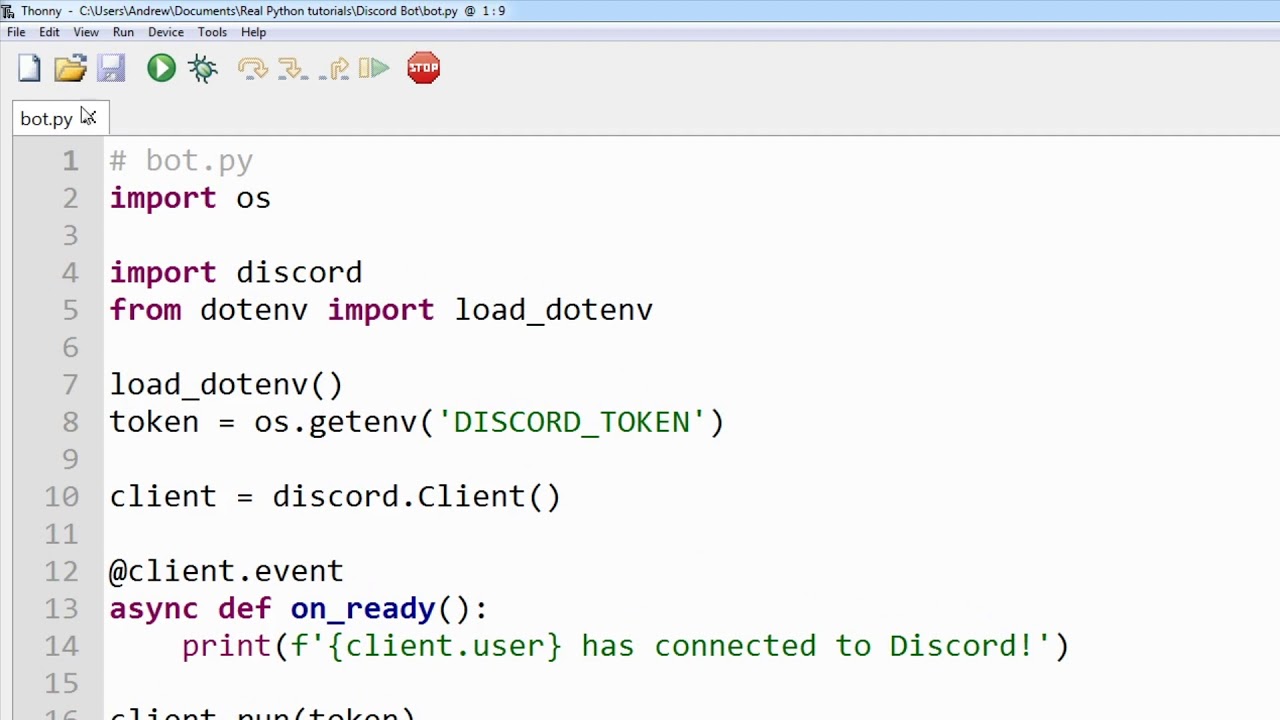Stop the program with red STOP icon

pyautogui.click(x=423, y=68)
